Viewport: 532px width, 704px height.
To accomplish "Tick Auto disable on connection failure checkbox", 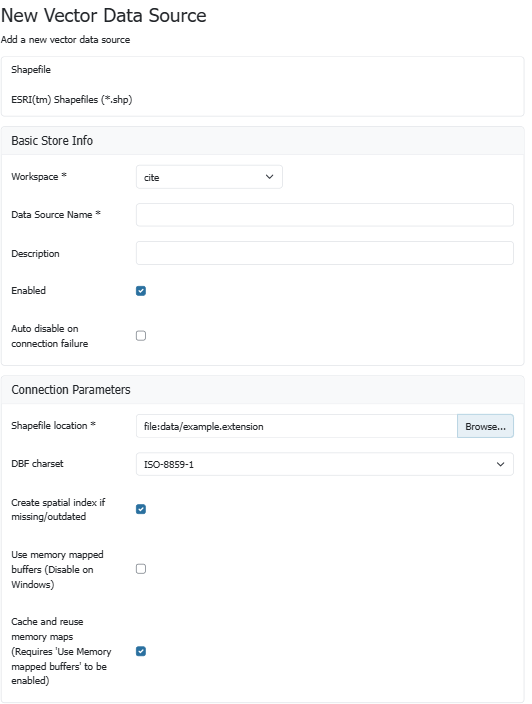I will coord(141,336).
